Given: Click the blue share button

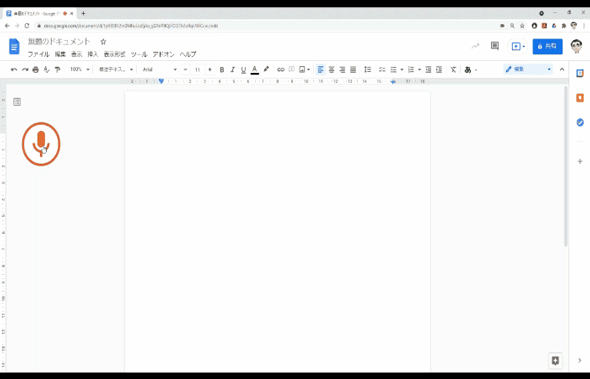Looking at the screenshot, I should click(x=547, y=46).
